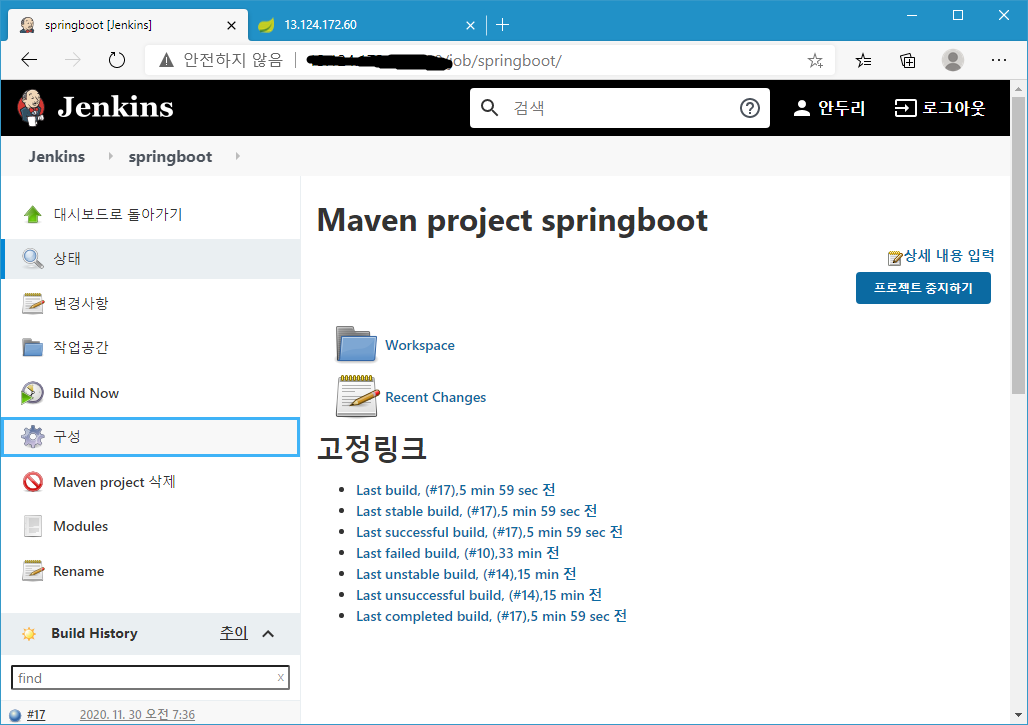Click the Modules document icon
The image size is (1028, 725).
tap(32, 526)
